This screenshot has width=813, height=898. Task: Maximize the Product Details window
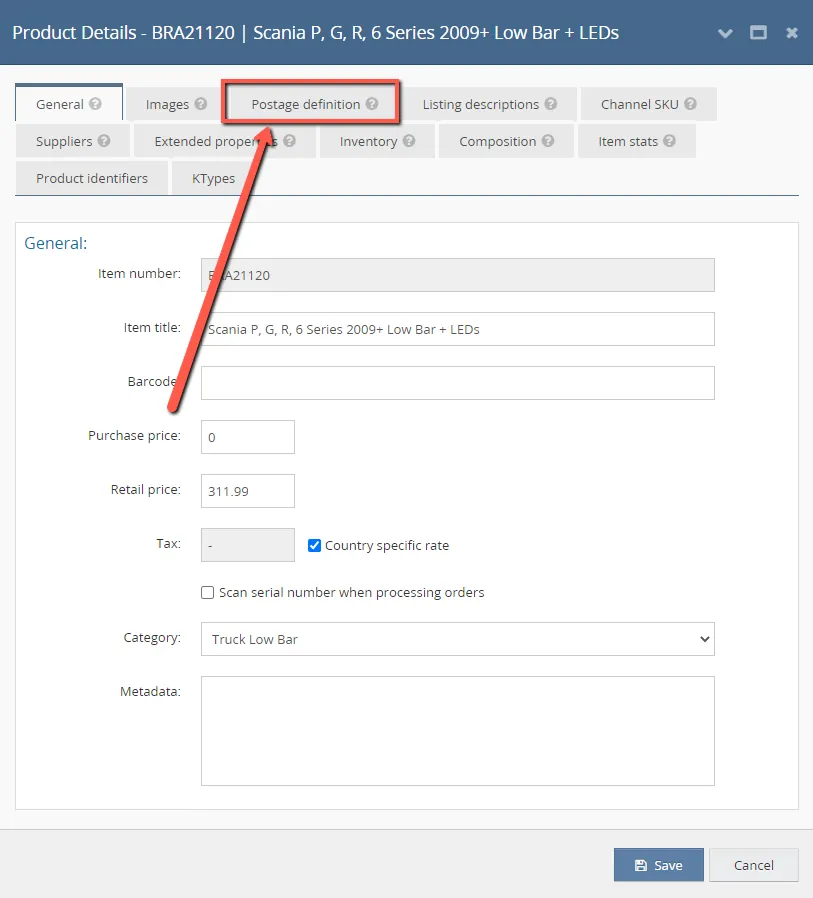tap(759, 33)
